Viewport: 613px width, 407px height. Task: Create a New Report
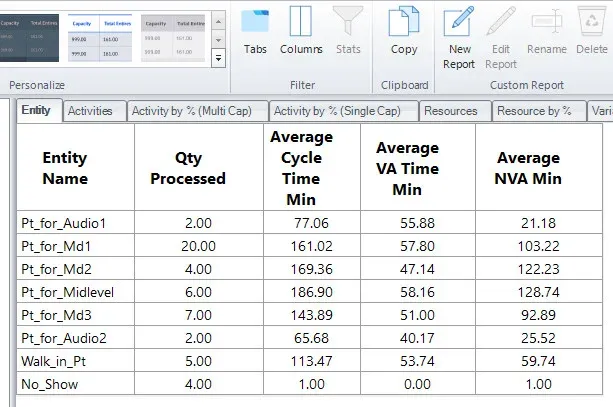459,38
